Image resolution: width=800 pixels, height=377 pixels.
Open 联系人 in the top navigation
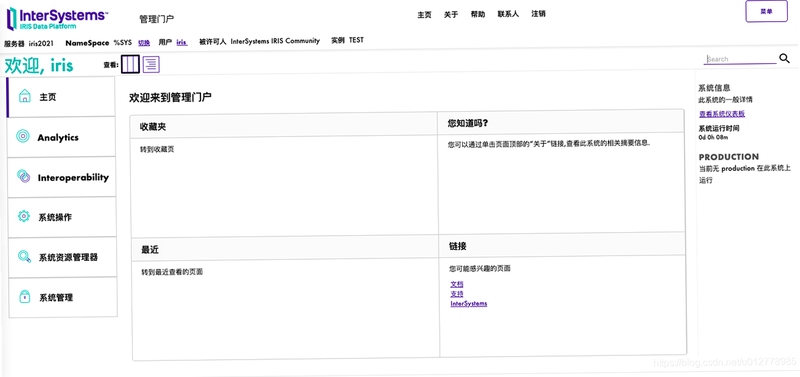coord(508,14)
